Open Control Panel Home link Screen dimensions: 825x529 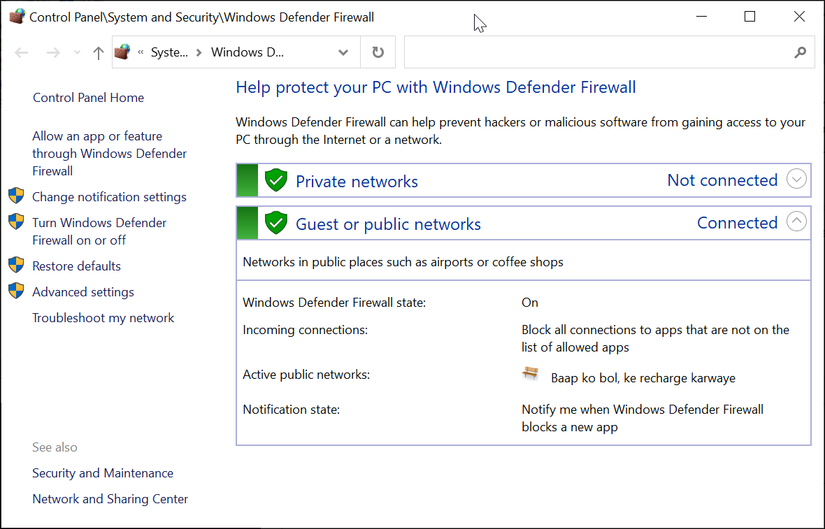tap(88, 97)
